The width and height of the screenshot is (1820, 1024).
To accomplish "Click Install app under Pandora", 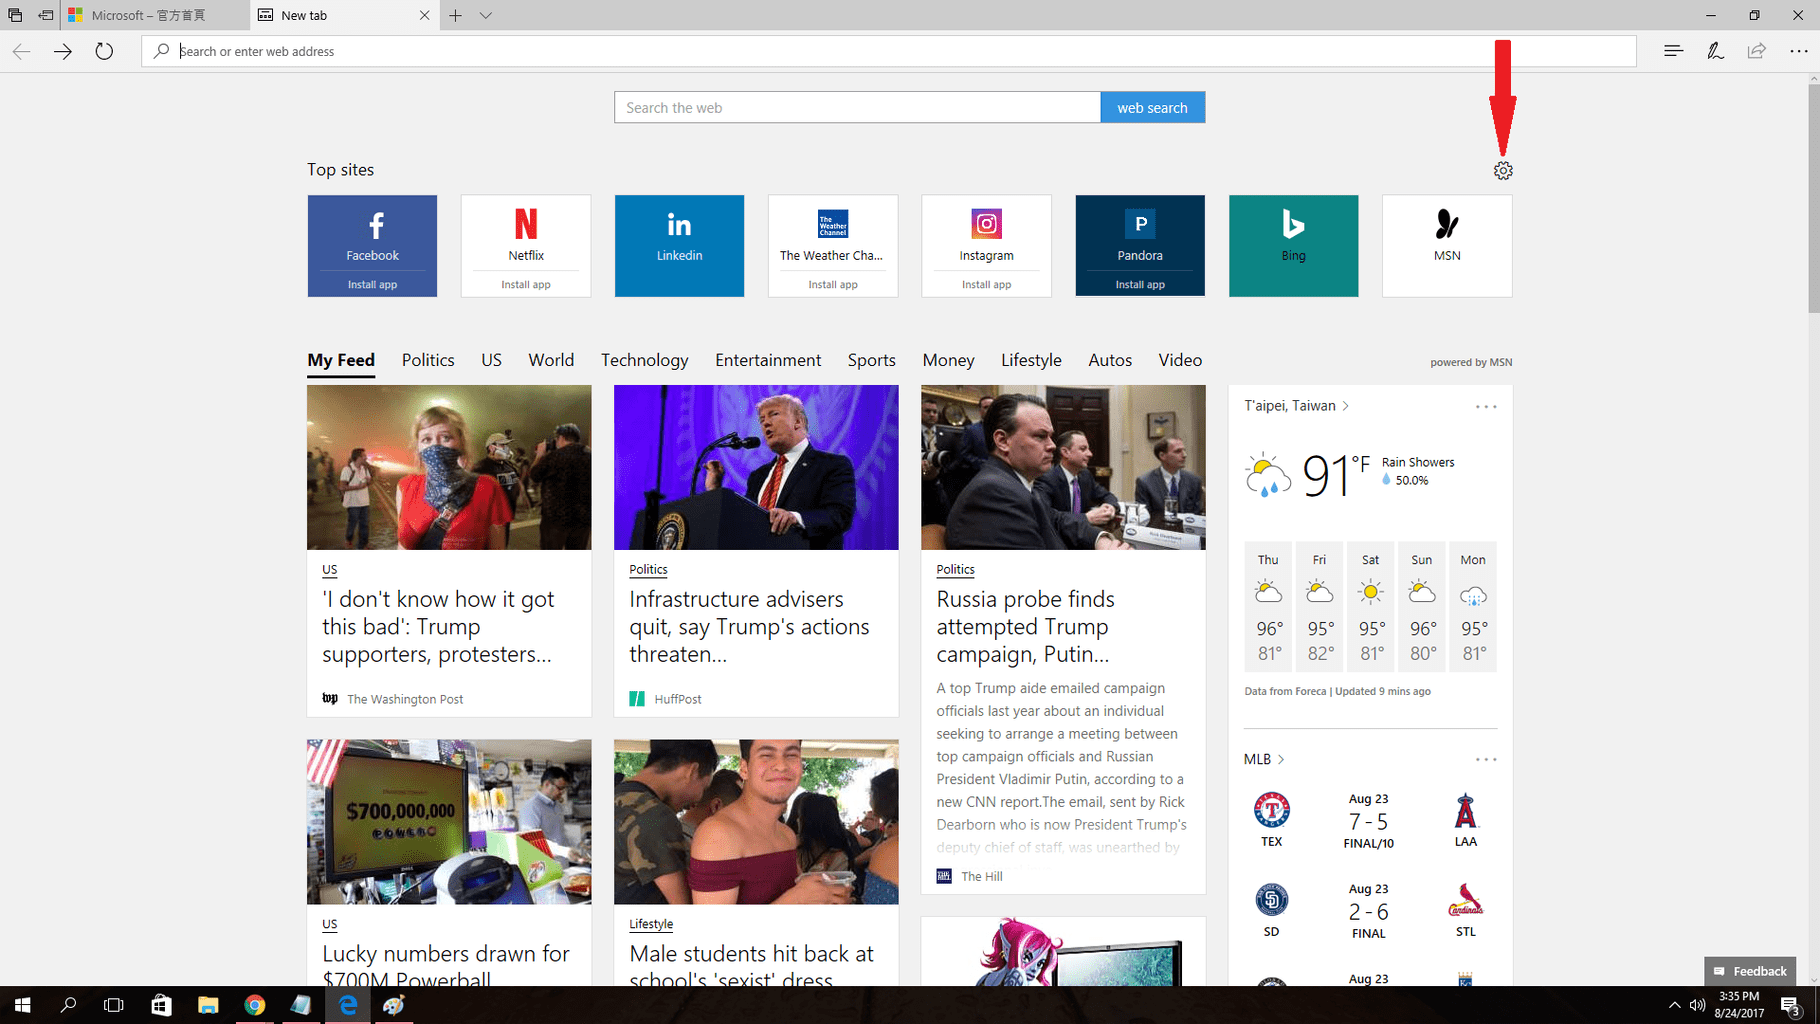I will 1140,284.
